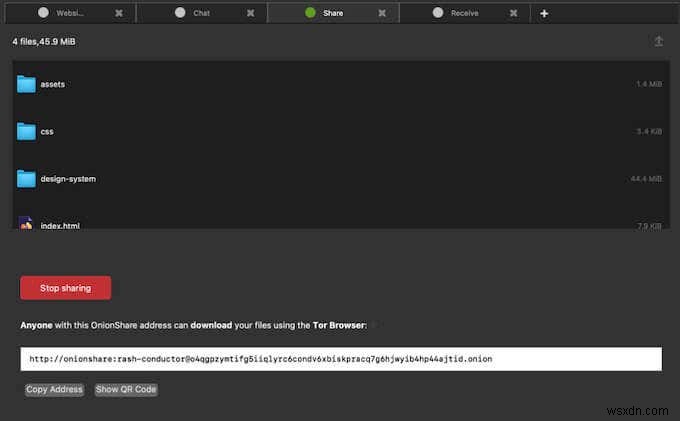Close the Website tab

click(x=119, y=13)
